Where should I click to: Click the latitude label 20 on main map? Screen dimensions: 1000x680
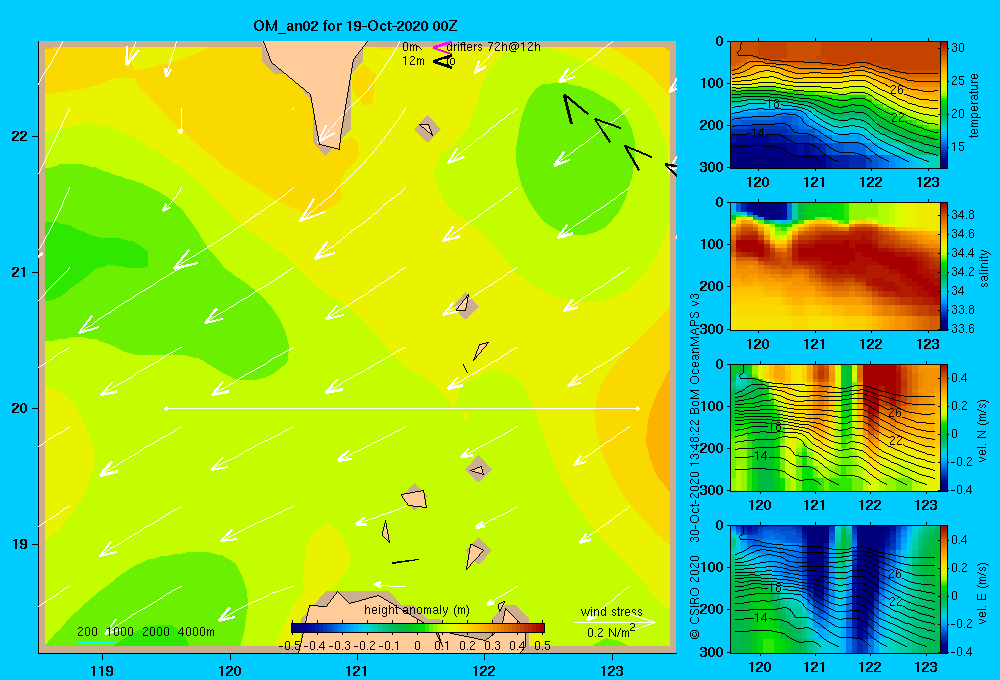click(x=19, y=408)
